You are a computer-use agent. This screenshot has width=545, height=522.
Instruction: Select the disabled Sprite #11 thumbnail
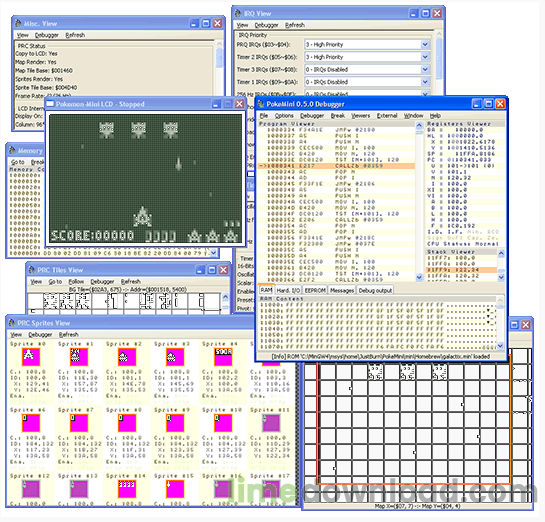tap(271, 423)
